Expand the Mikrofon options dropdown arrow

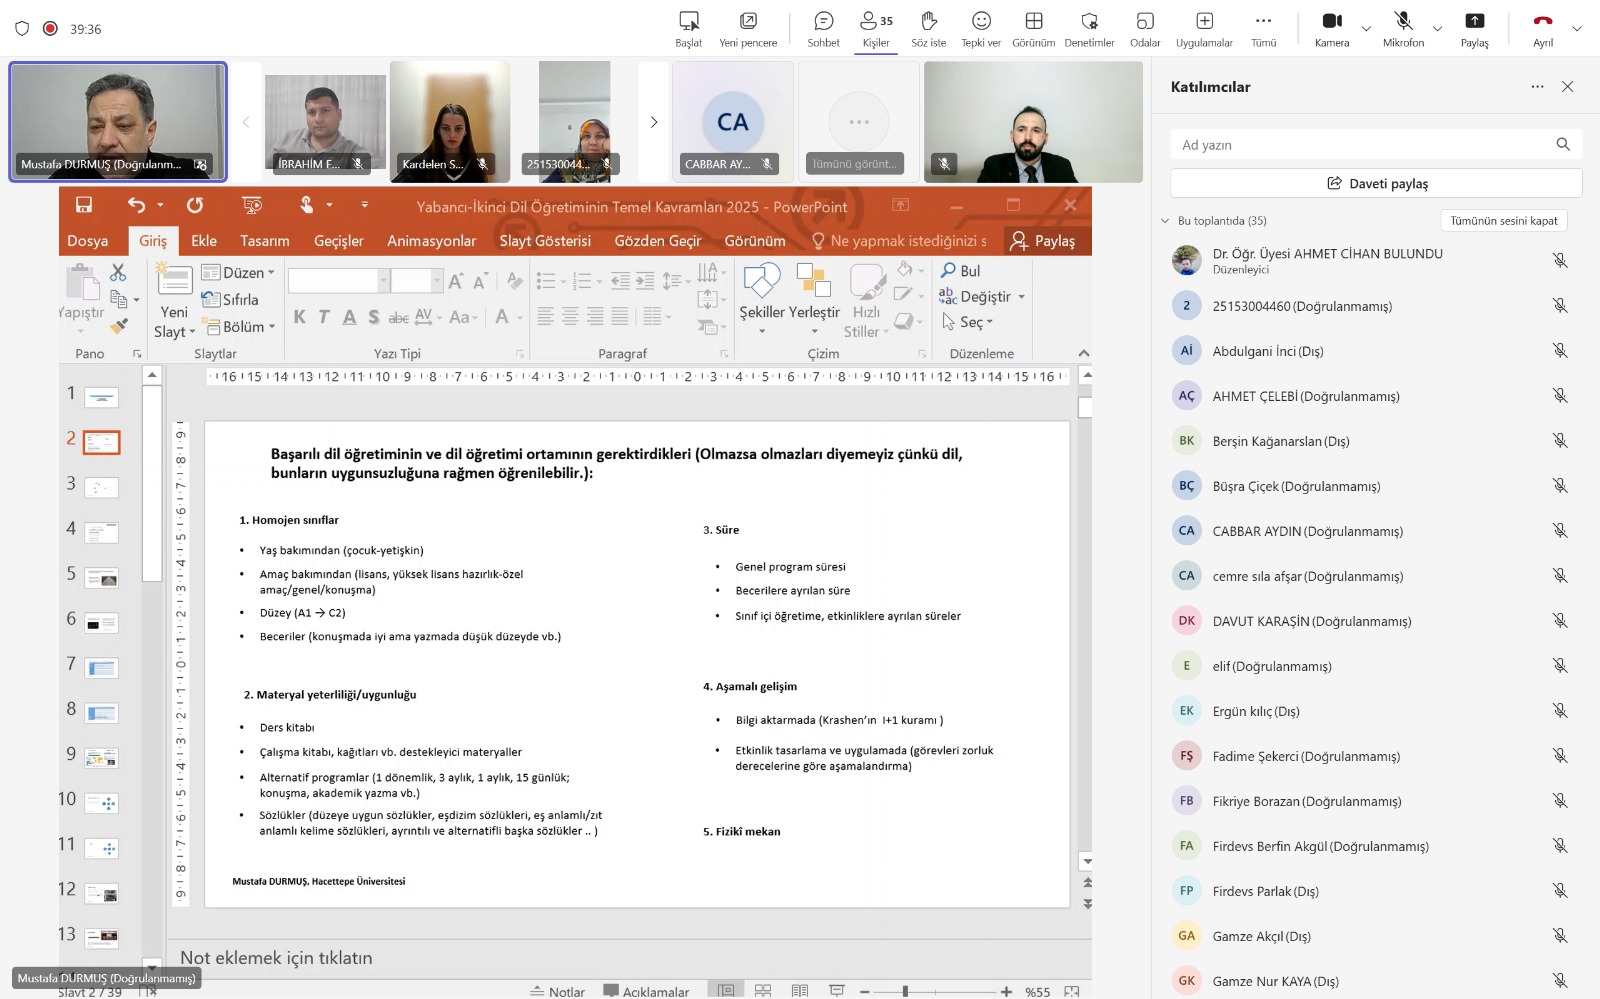(1437, 29)
